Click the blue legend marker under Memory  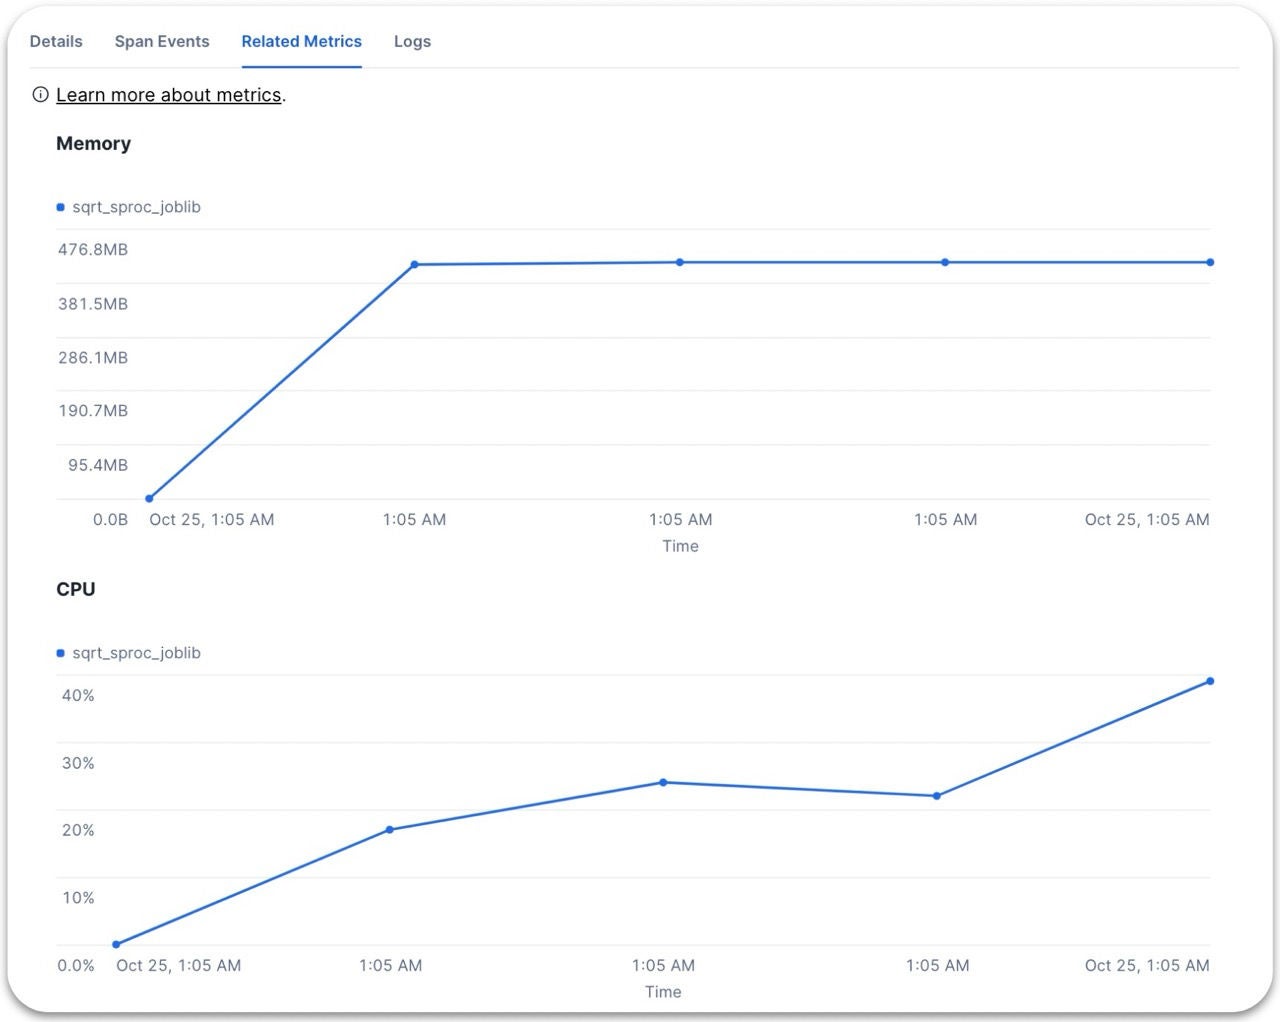[61, 207]
